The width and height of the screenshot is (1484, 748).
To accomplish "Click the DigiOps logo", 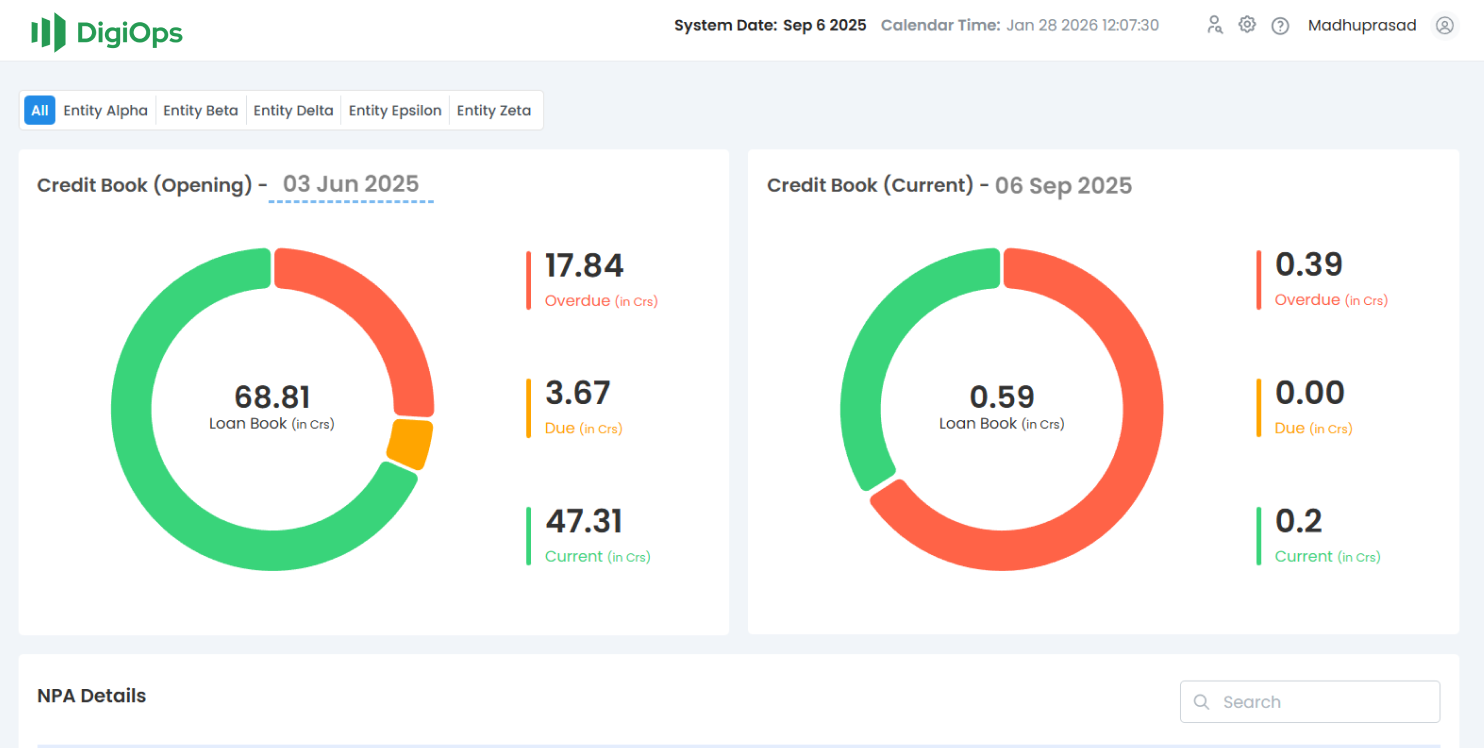I will [x=106, y=30].
